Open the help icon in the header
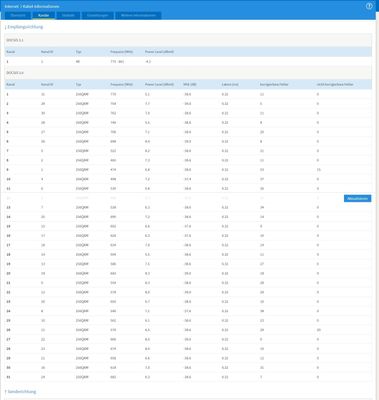The image size is (379, 400). pyautogui.click(x=369, y=6)
